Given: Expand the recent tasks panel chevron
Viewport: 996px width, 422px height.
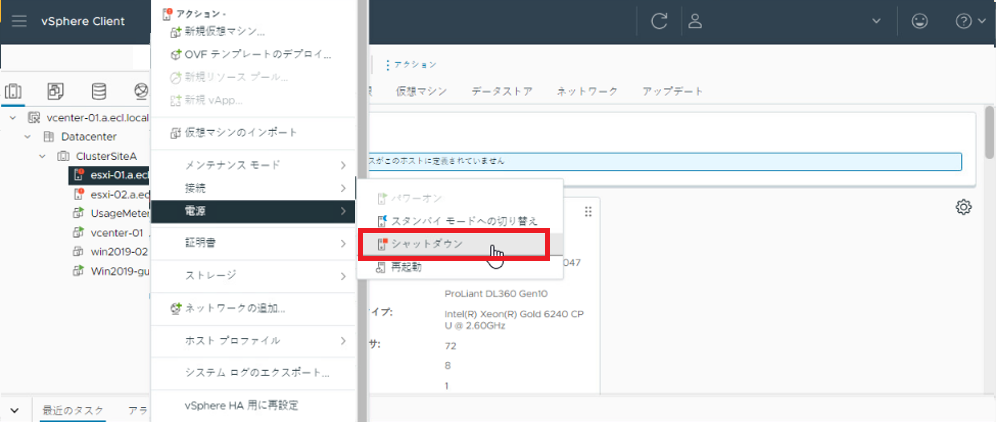Looking at the screenshot, I should point(14,410).
